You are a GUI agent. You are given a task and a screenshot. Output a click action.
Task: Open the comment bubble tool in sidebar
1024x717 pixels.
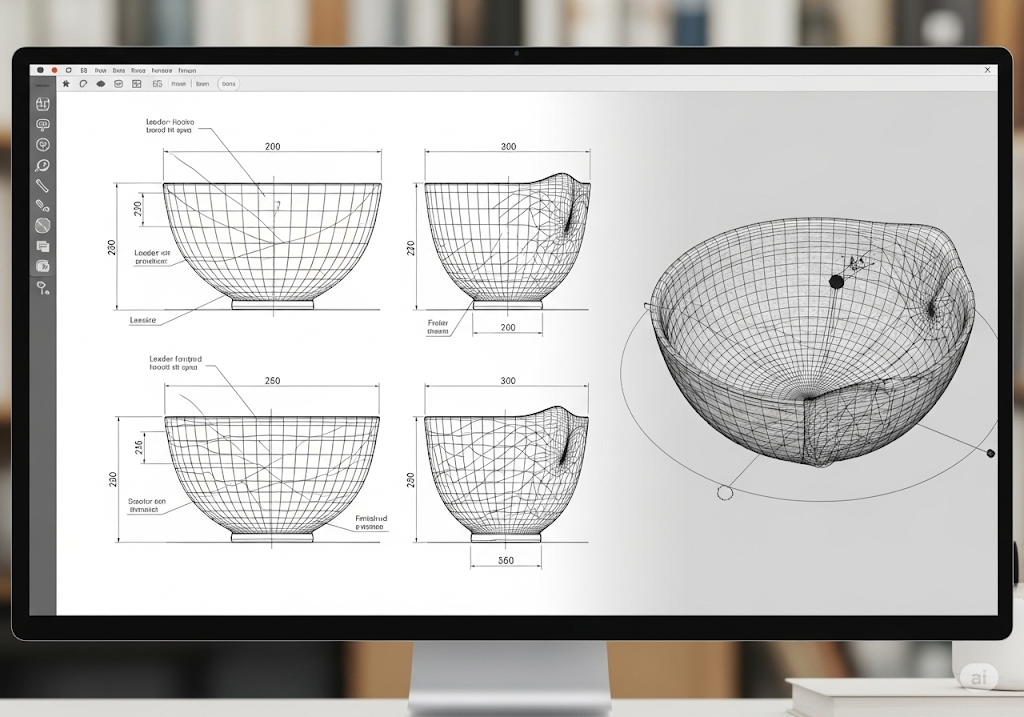tap(43, 125)
